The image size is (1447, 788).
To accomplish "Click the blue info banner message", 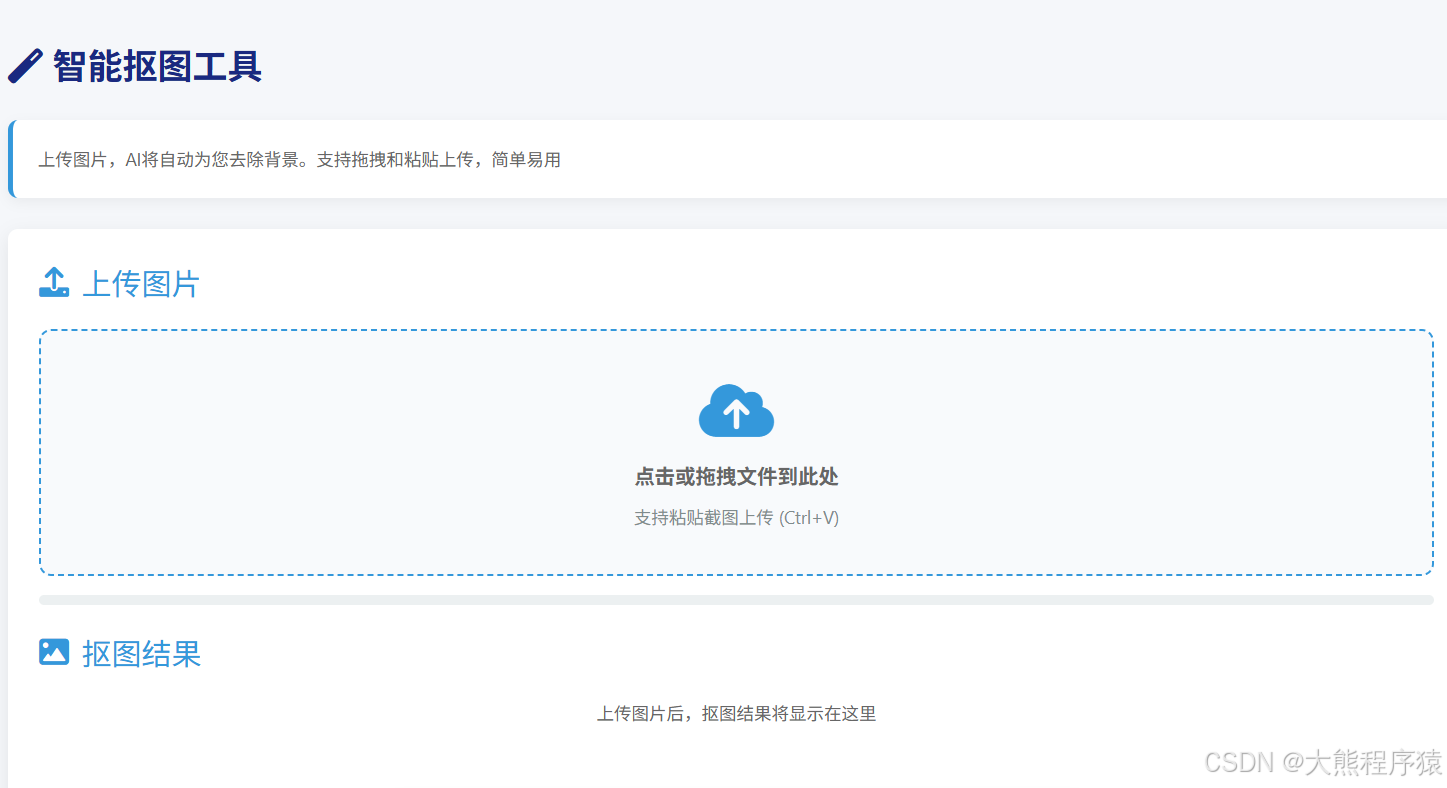I will tap(298, 159).
